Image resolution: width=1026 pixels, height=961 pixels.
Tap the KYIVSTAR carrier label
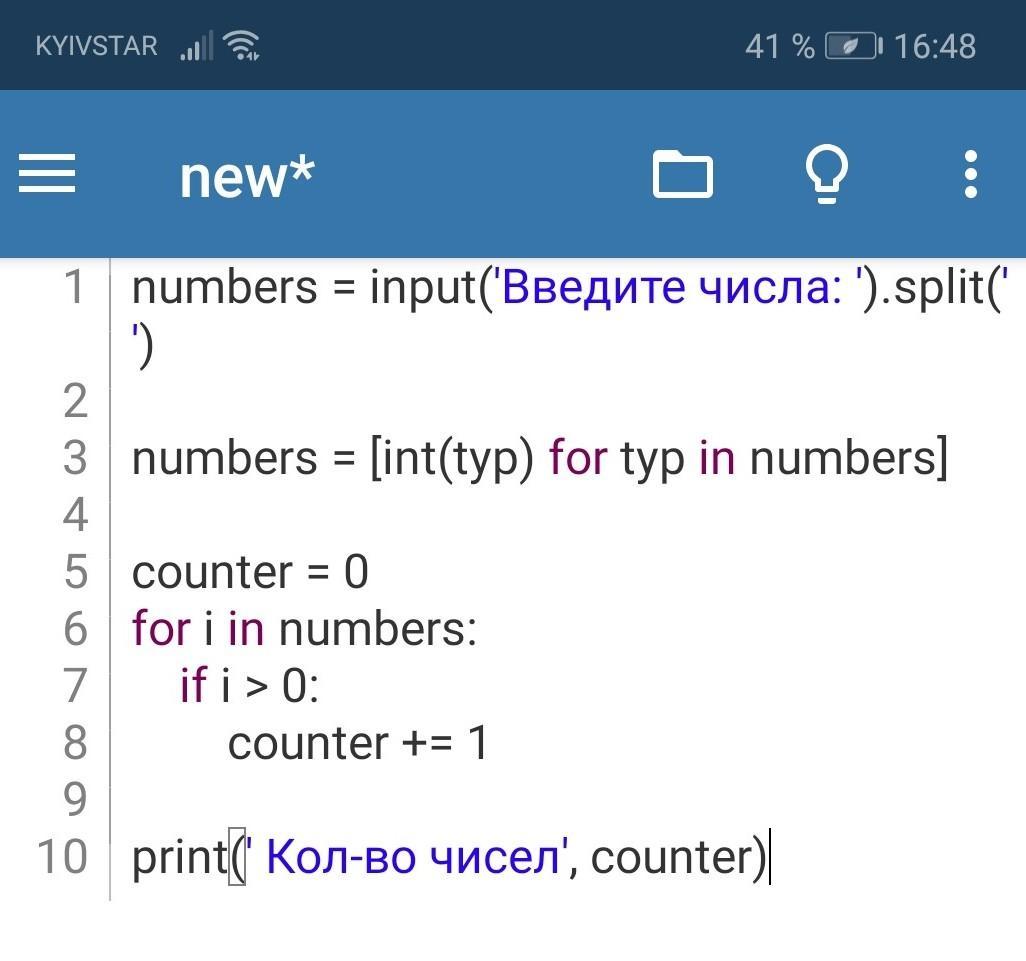(x=96, y=46)
